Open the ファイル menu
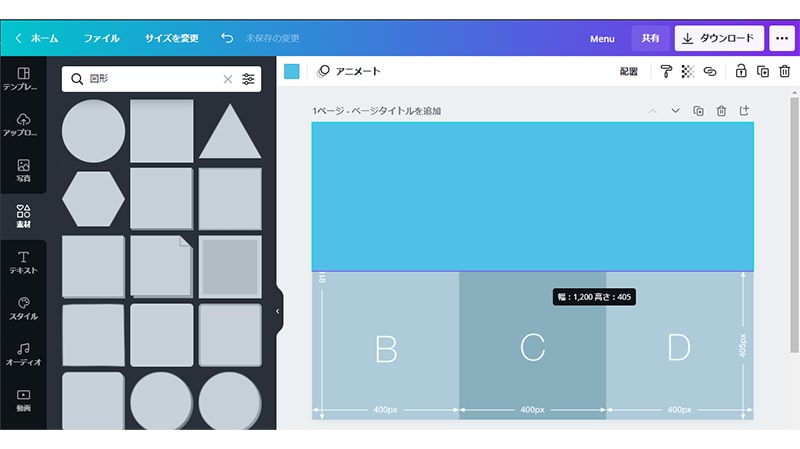This screenshot has height=449, width=800. point(101,38)
